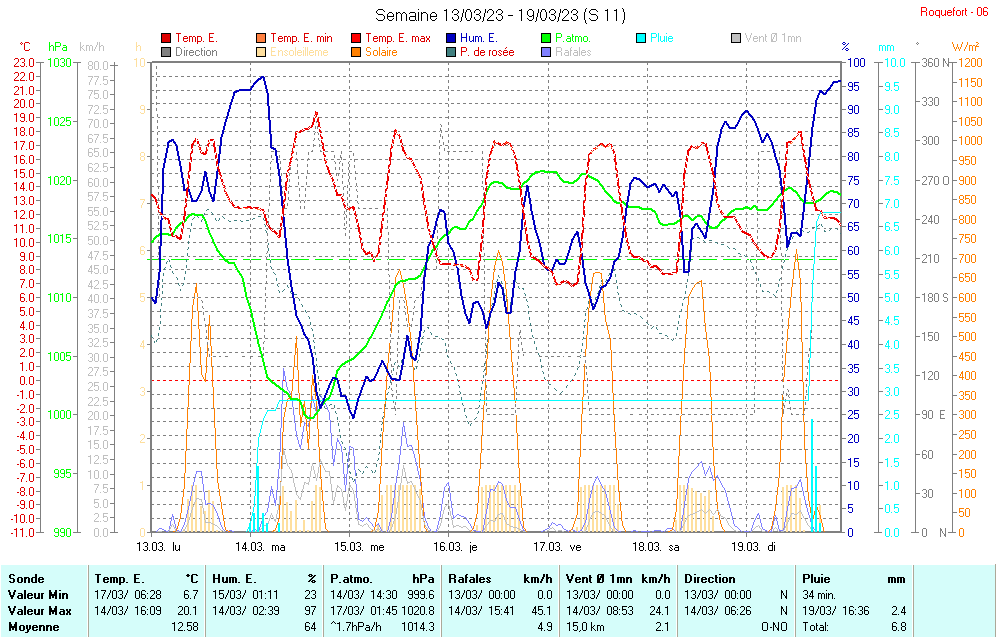Click the grey Direction legend swatch
Image resolution: width=996 pixels, height=637 pixels.
click(166, 53)
